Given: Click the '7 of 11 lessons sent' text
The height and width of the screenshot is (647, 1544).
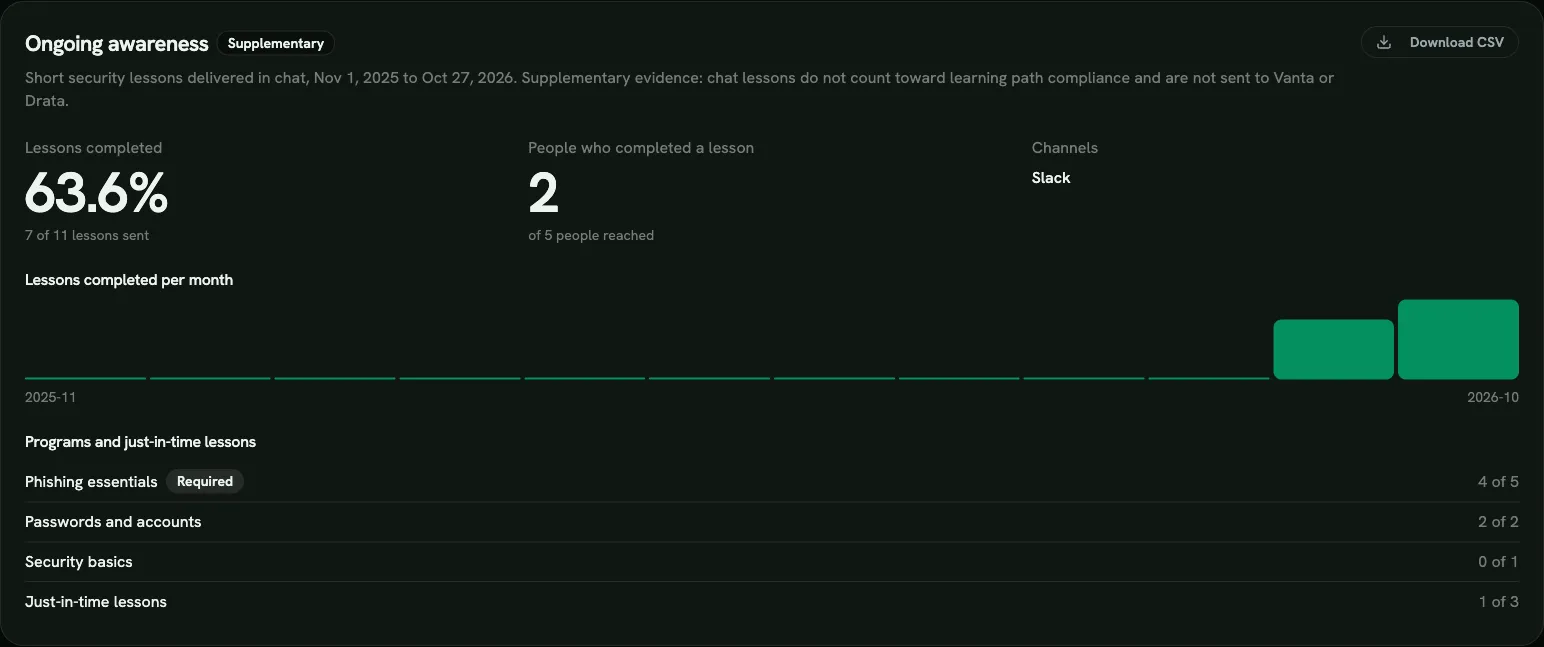Looking at the screenshot, I should (87, 235).
